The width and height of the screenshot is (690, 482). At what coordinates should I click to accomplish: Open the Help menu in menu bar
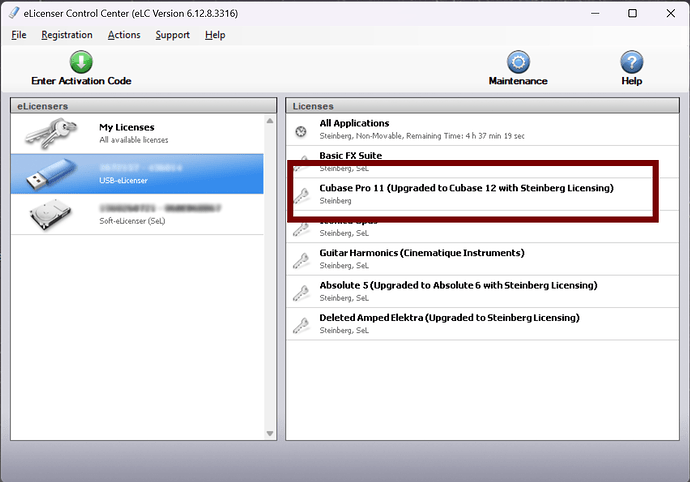tap(215, 35)
